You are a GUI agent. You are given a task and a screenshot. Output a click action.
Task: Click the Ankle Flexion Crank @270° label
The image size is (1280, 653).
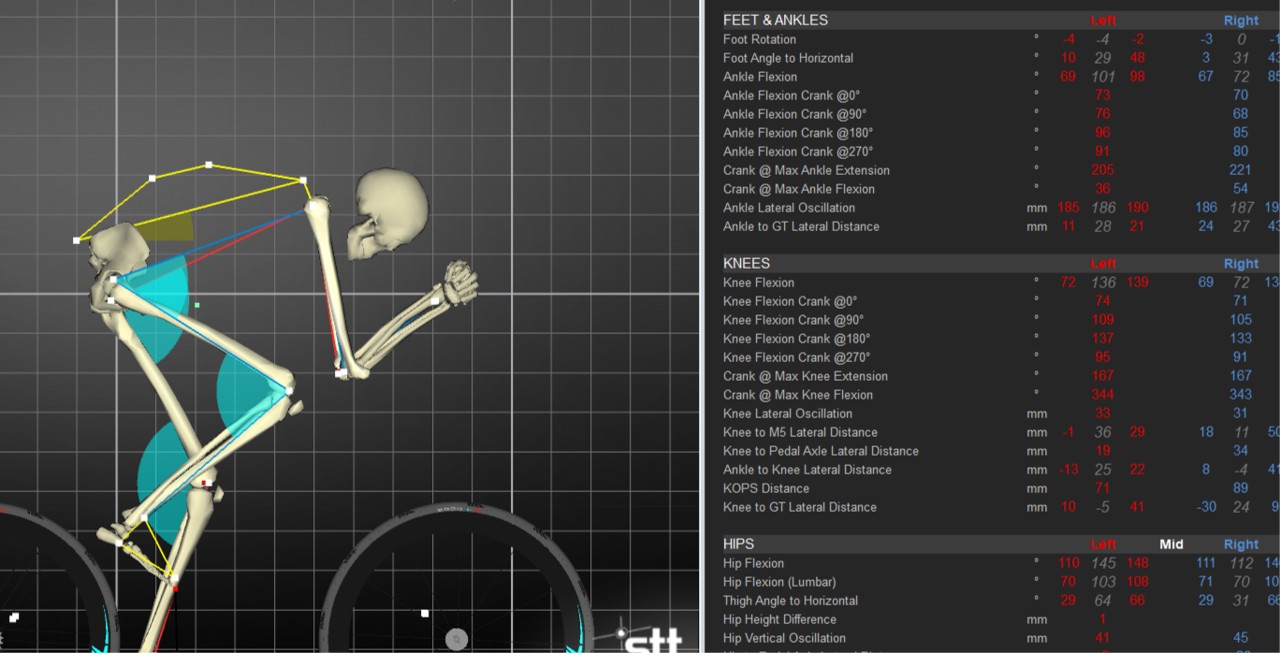click(798, 152)
